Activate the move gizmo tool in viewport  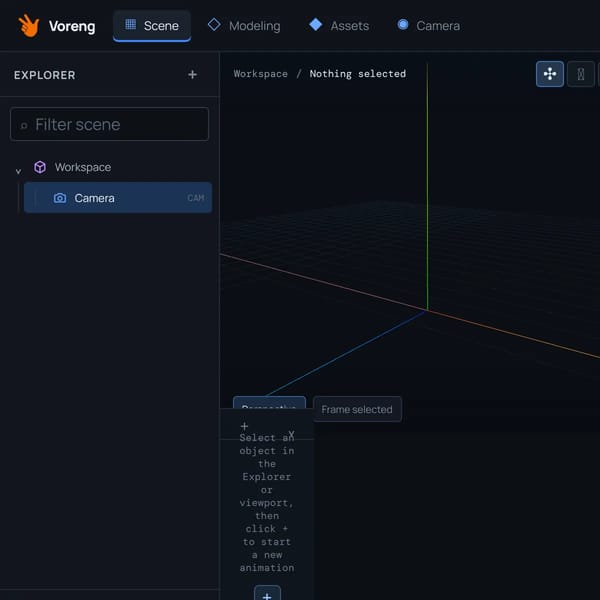pos(549,74)
